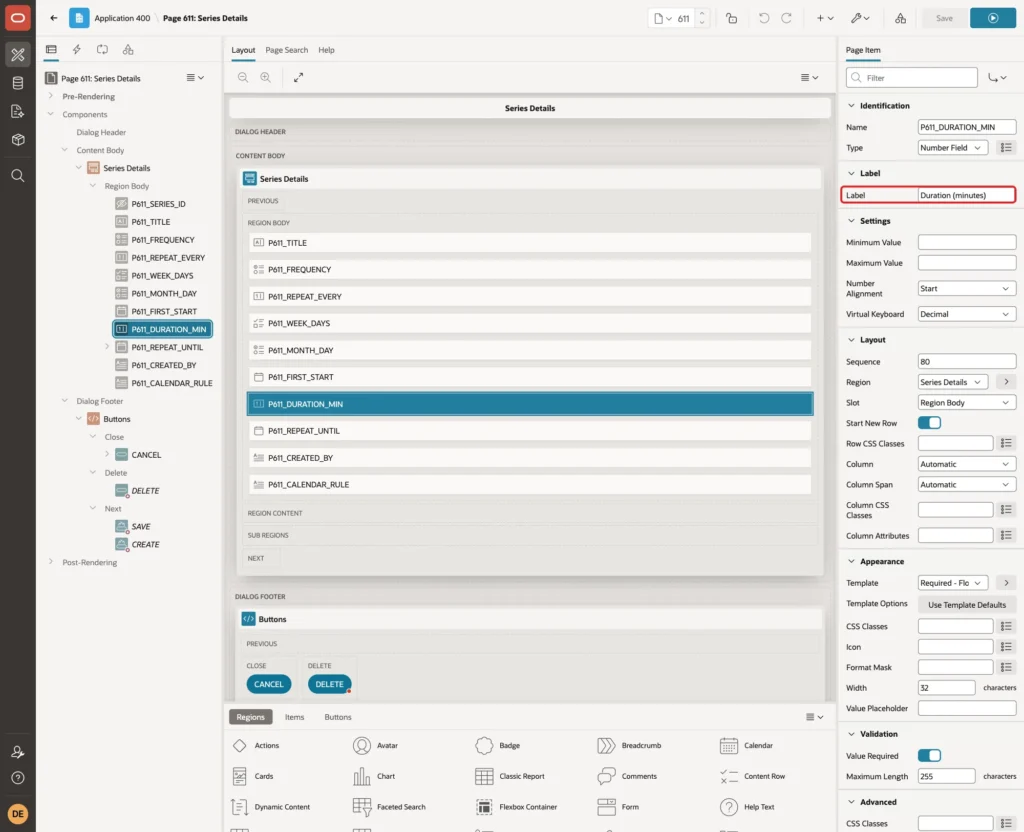This screenshot has width=1024, height=832.
Task: Open the Column Span dropdown
Action: (x=967, y=485)
